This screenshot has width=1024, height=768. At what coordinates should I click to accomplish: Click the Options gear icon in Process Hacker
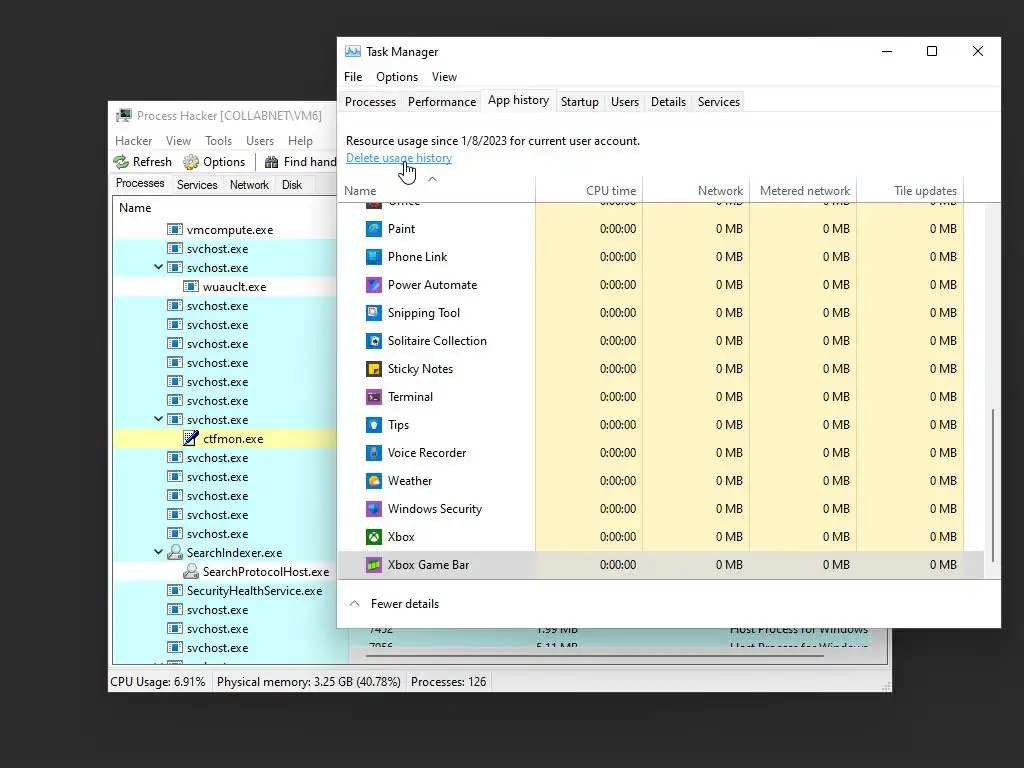(191, 162)
